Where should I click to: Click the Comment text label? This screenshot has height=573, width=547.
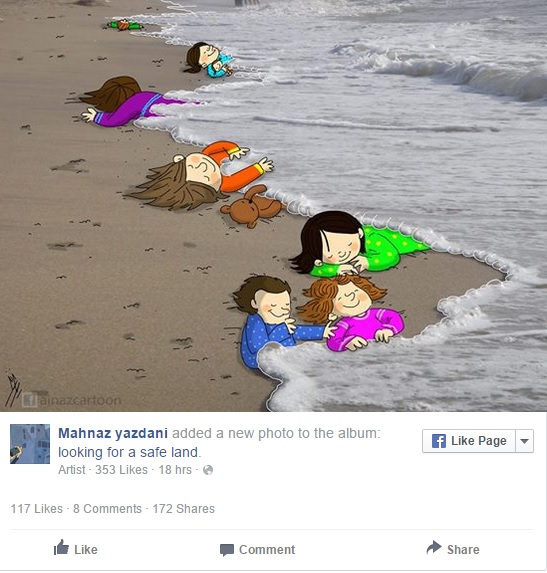[267, 550]
